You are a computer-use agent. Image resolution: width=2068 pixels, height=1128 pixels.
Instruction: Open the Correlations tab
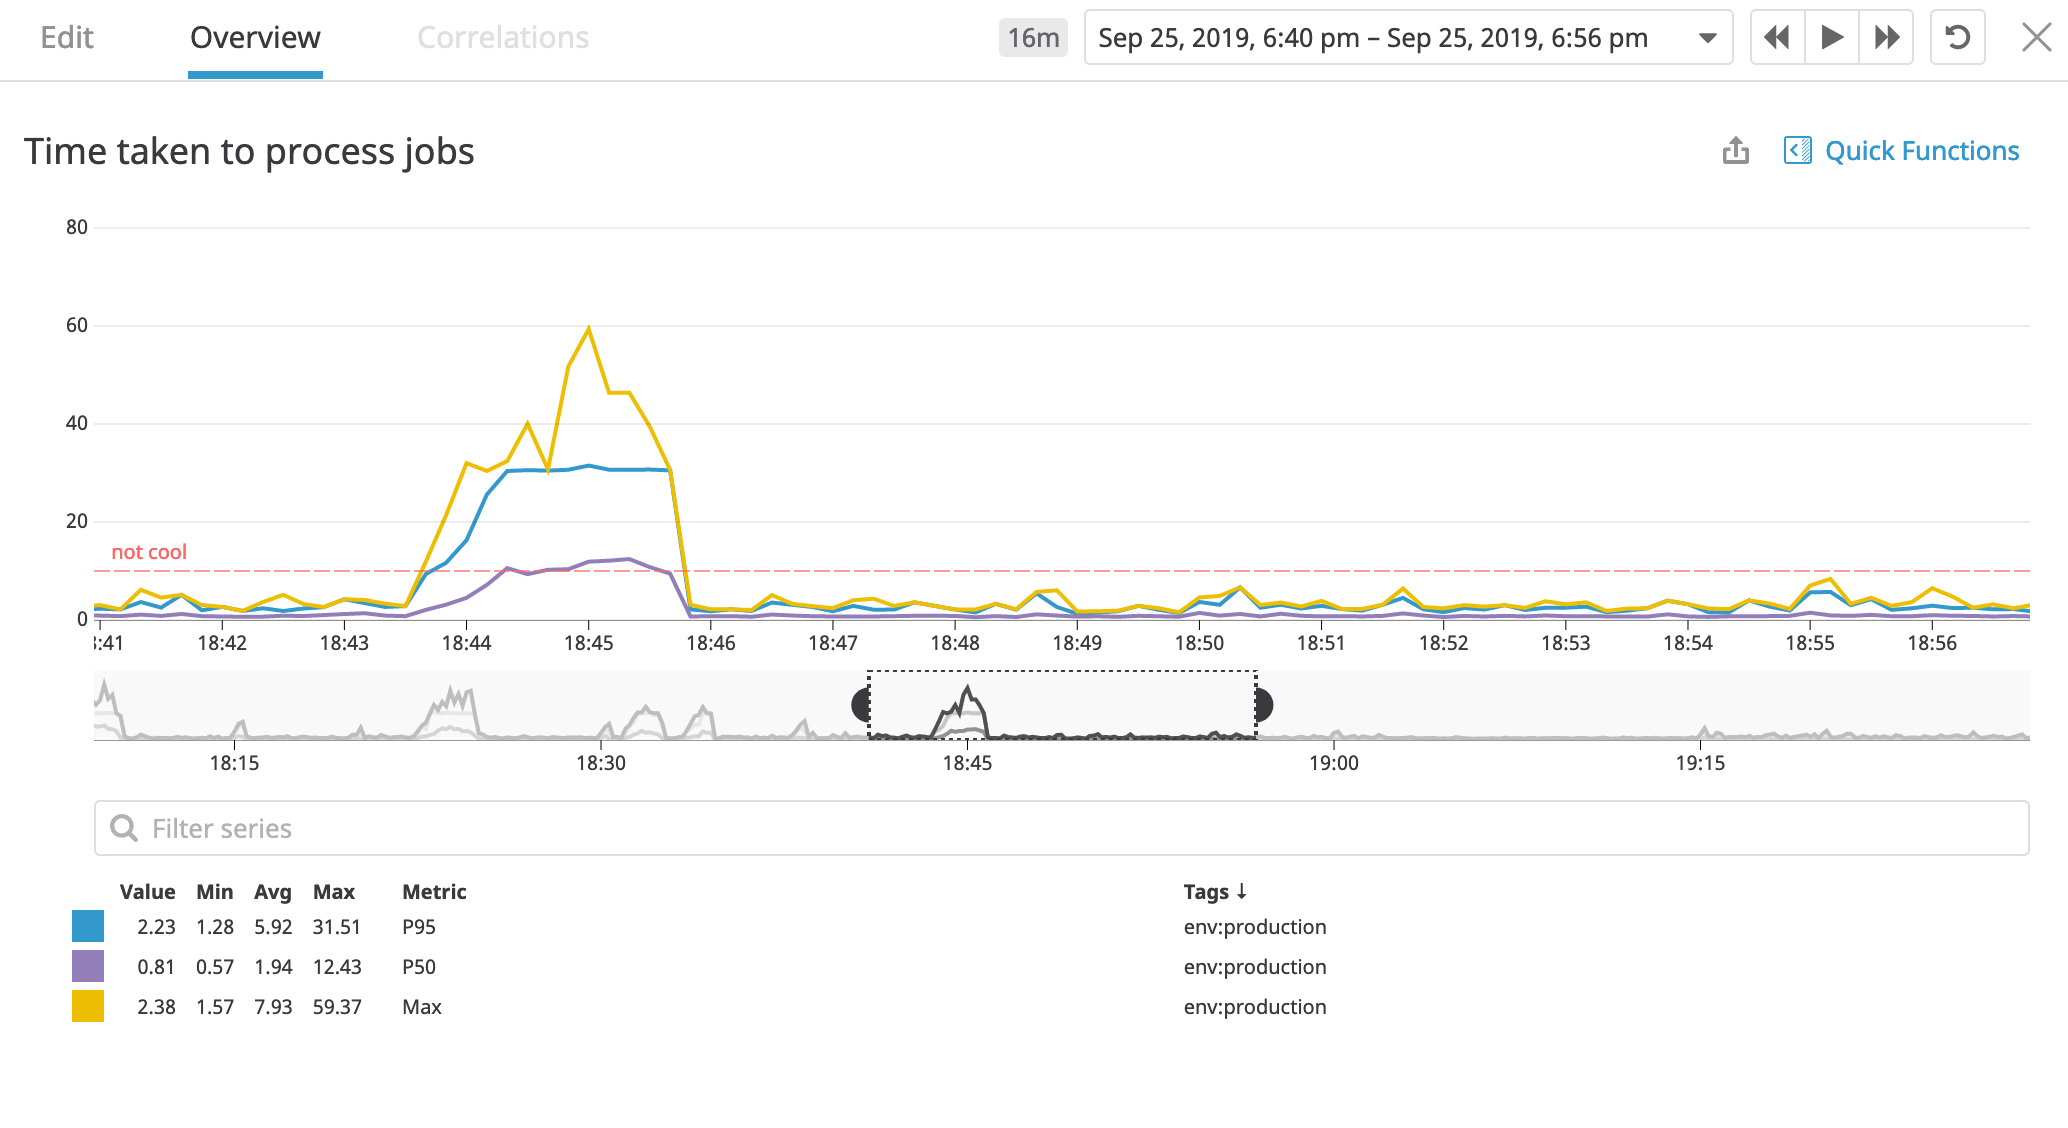(502, 38)
